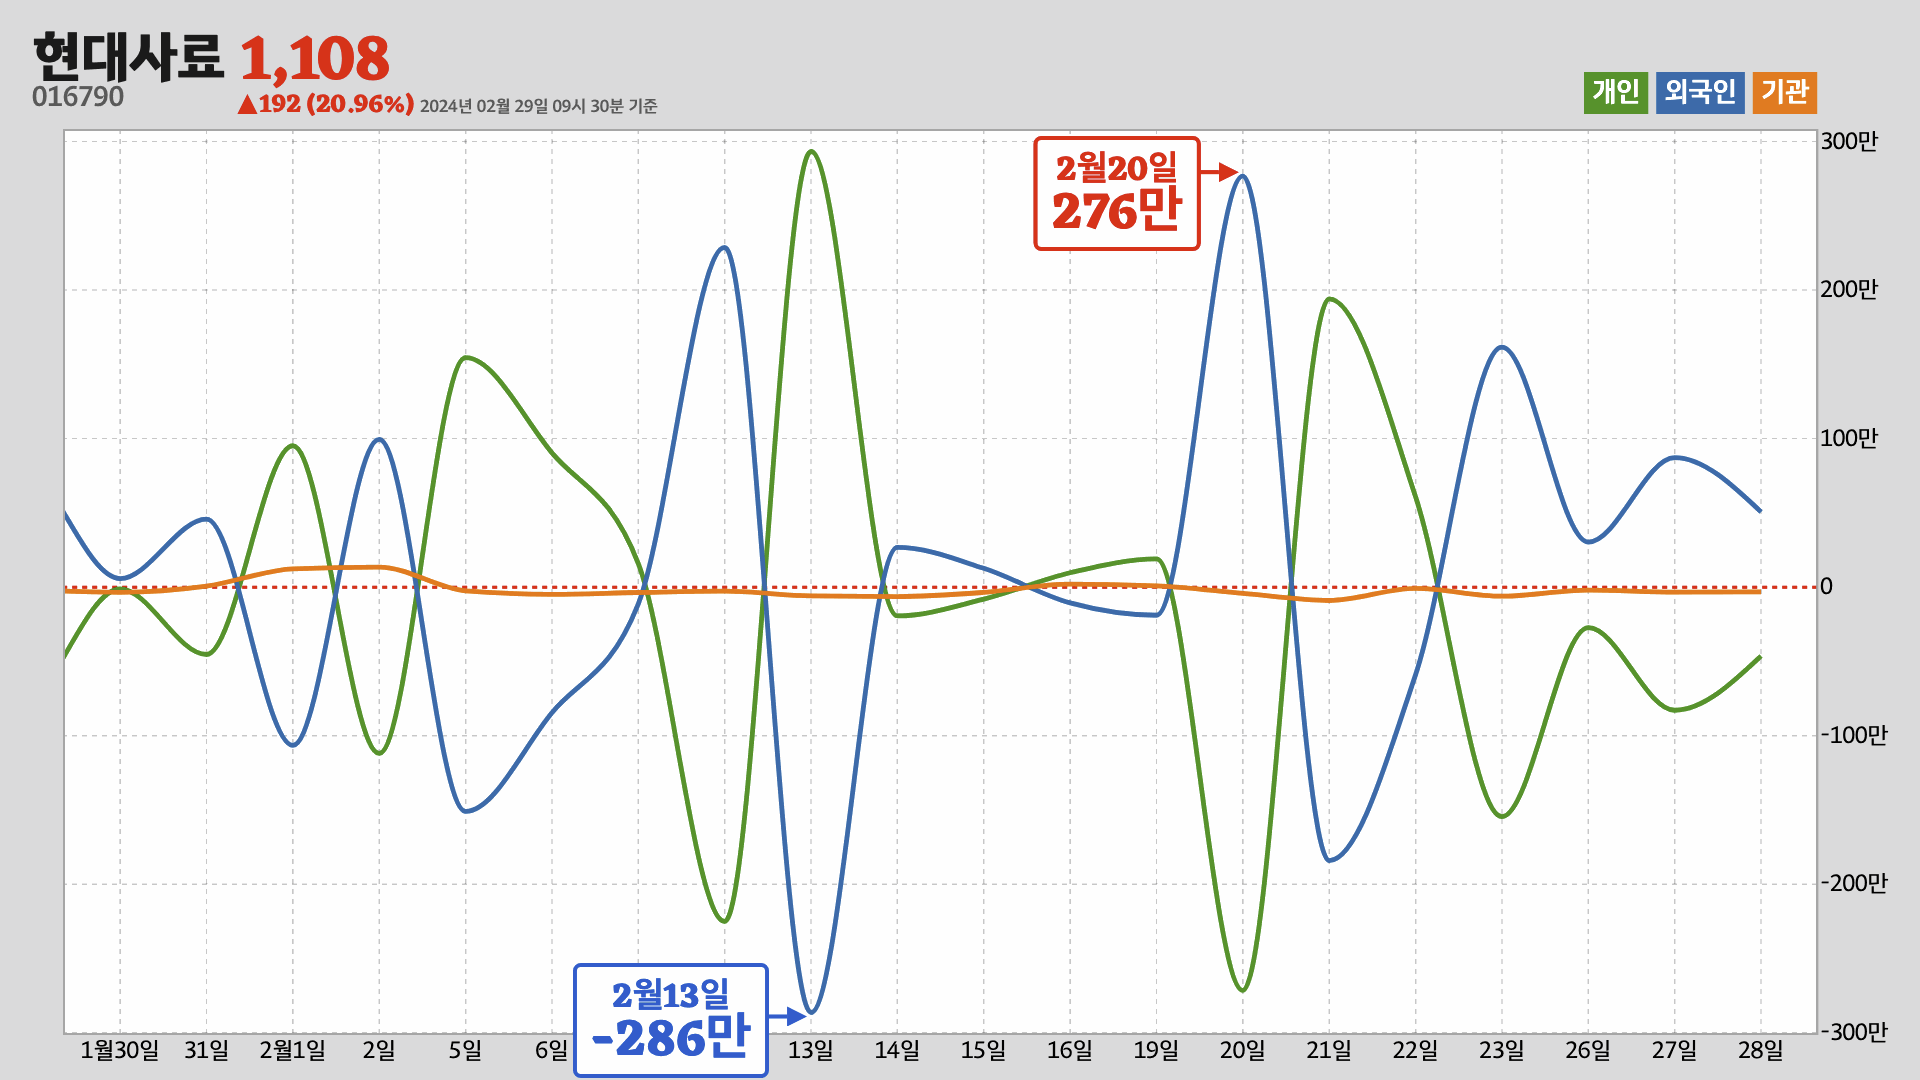Click the -200만 y-axis label

pos(1853,883)
